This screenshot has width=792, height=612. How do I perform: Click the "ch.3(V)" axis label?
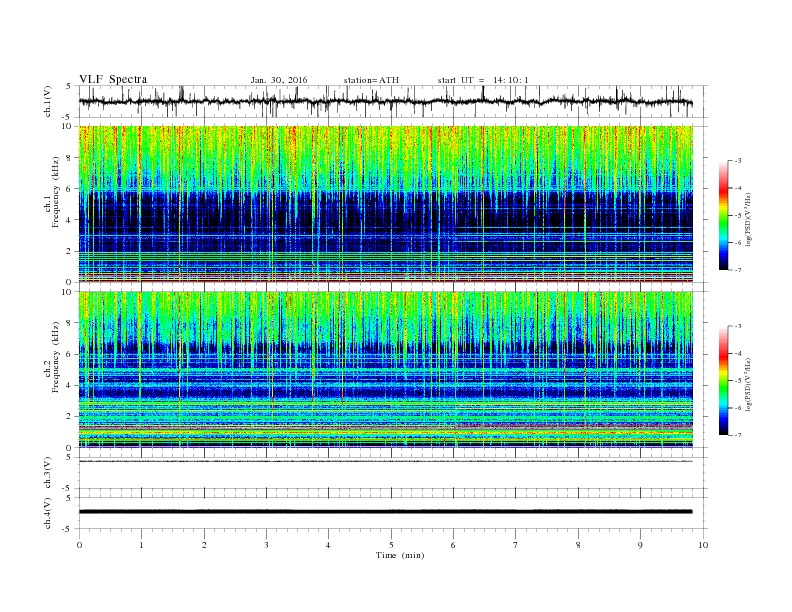pos(48,473)
